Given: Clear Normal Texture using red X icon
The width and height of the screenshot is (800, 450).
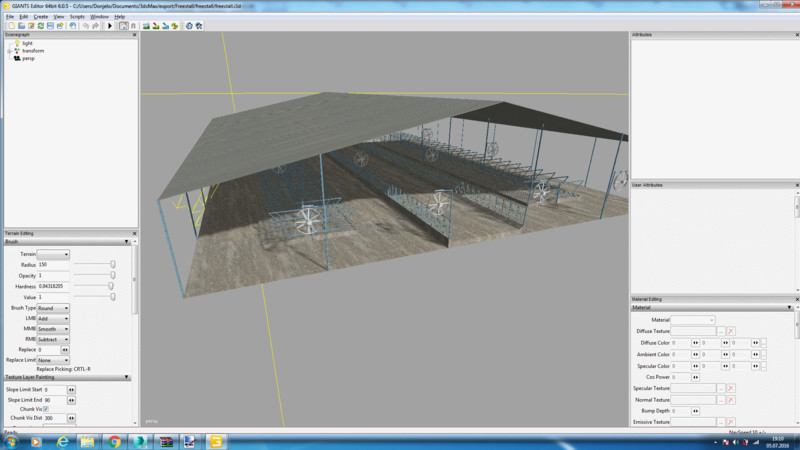Looking at the screenshot, I should click(731, 399).
